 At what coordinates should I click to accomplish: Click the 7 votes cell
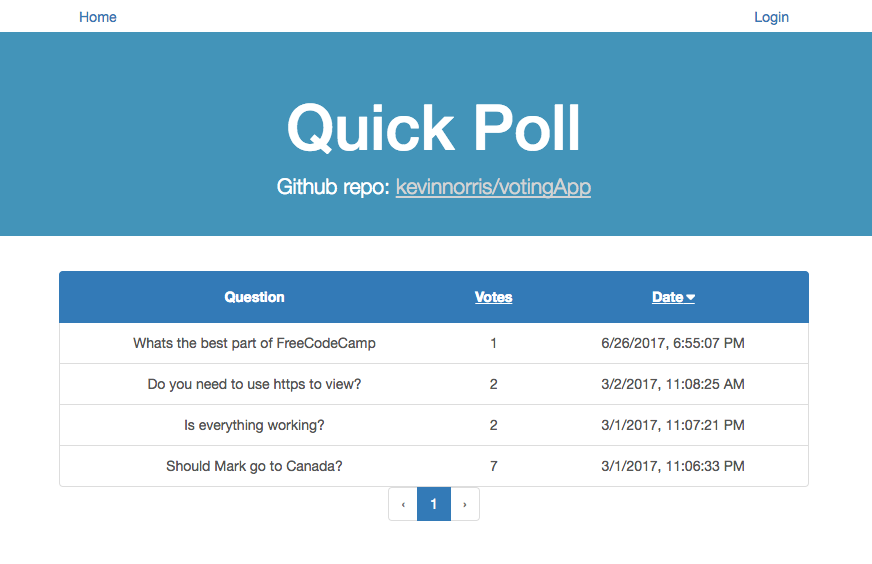click(x=494, y=466)
